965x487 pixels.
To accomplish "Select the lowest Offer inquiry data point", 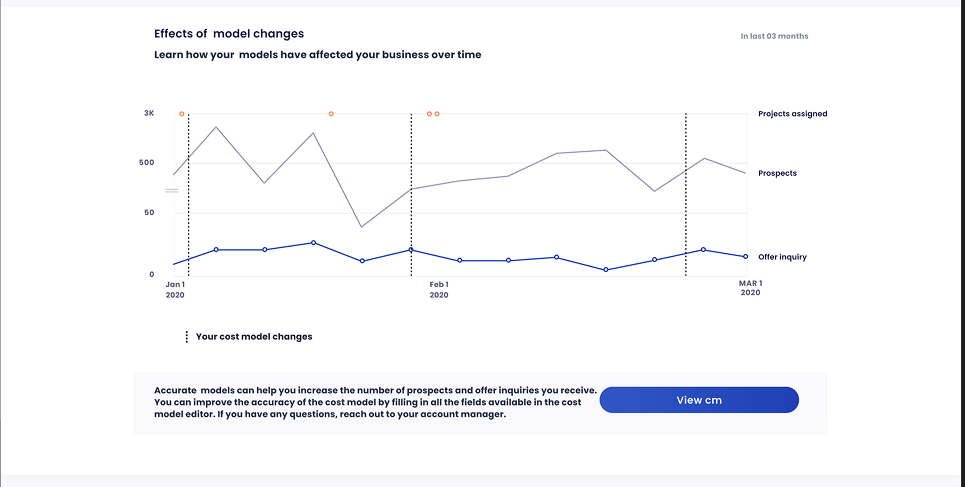I will [x=605, y=270].
